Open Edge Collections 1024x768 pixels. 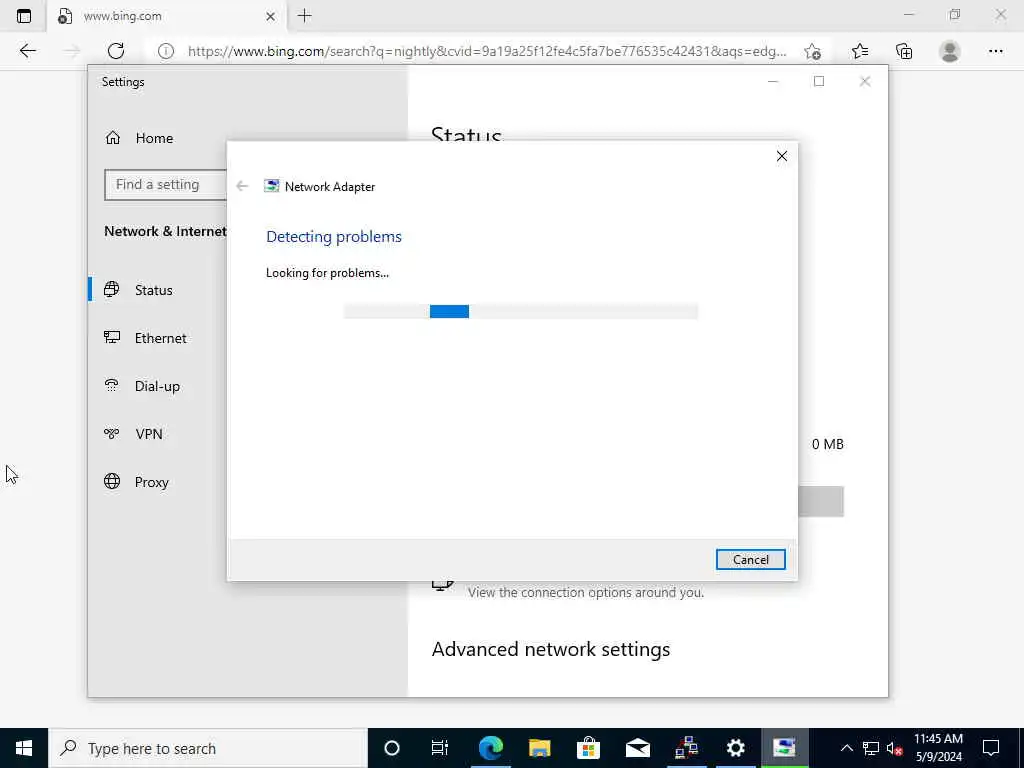point(904,51)
